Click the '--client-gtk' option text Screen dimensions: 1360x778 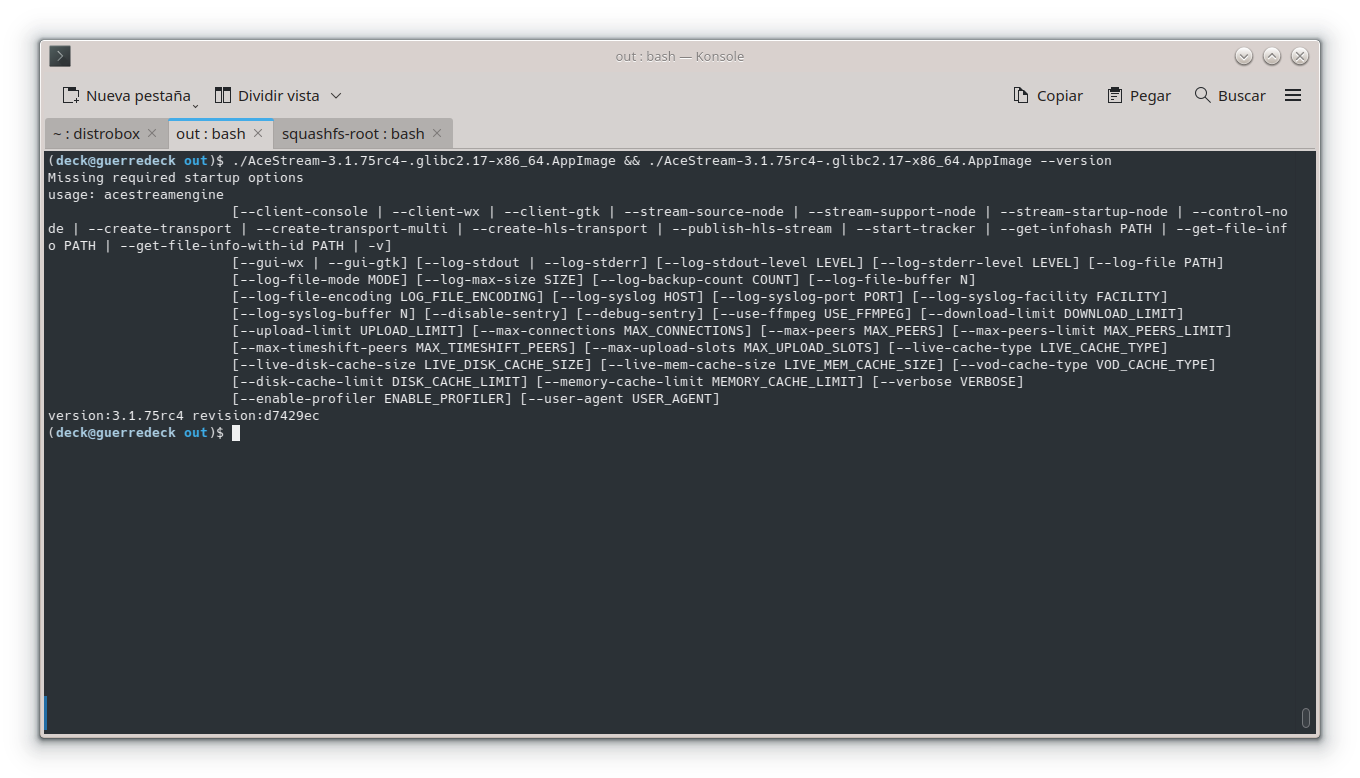552,212
